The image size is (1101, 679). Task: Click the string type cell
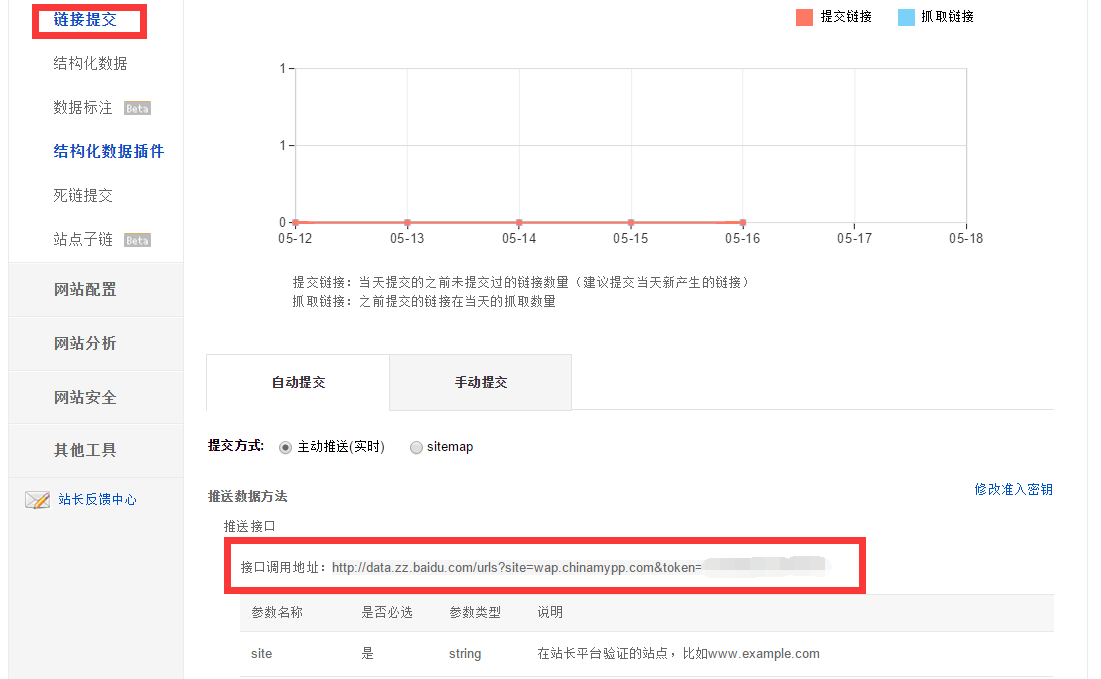click(465, 654)
